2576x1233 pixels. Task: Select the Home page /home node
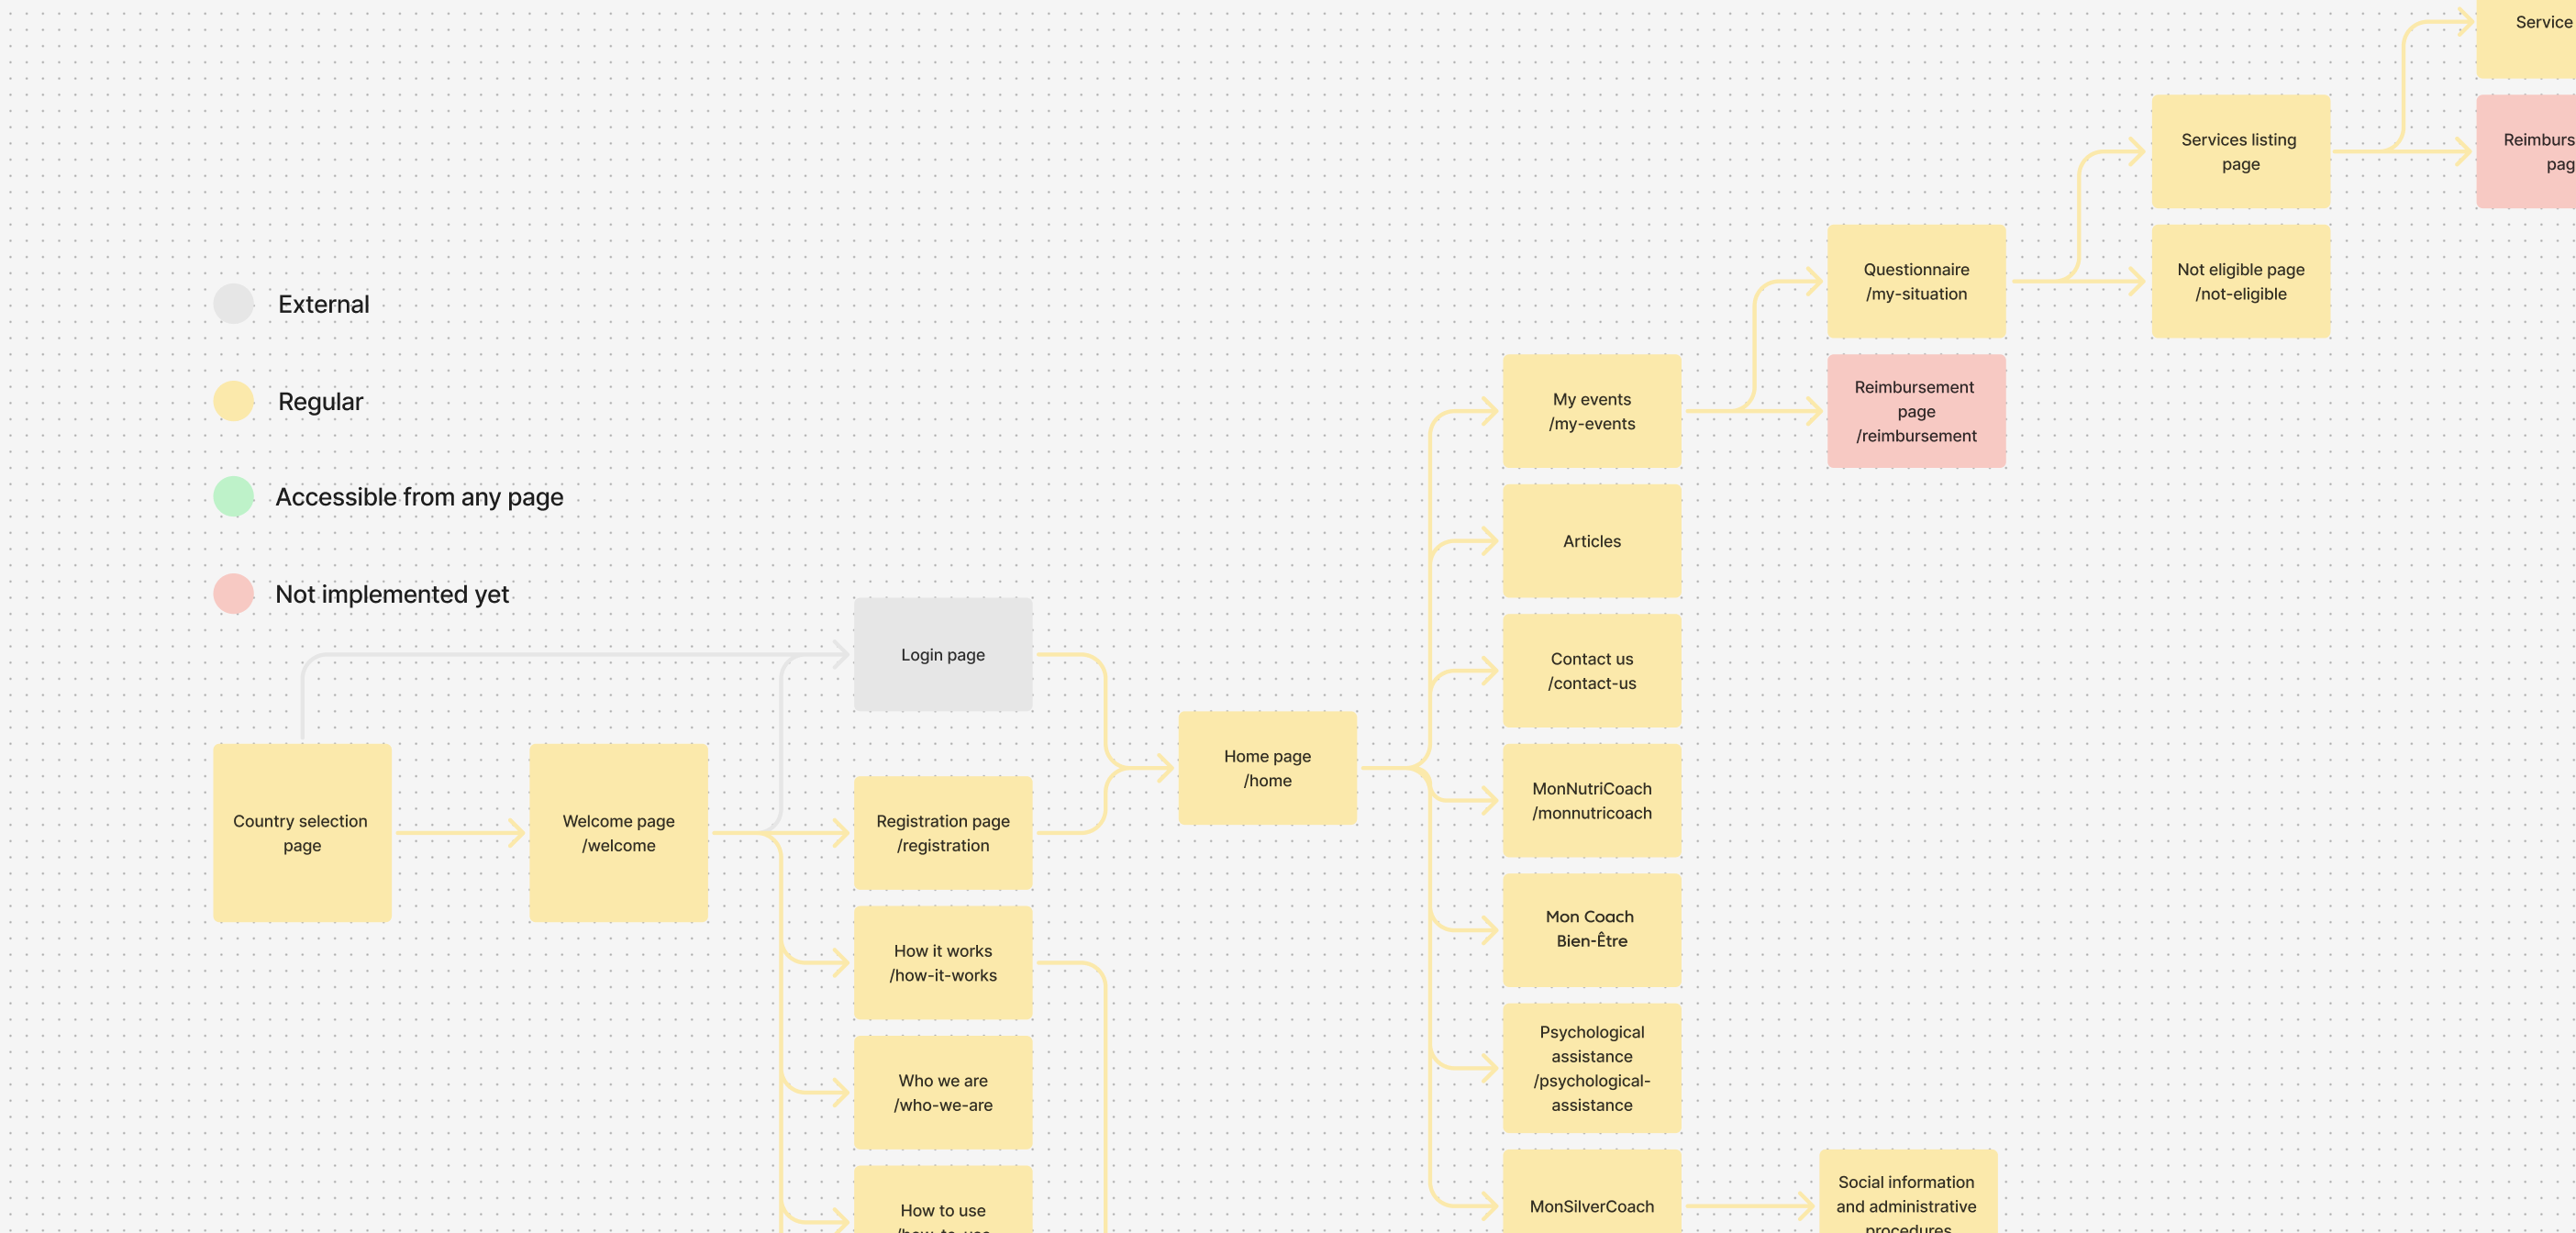pos(1267,768)
